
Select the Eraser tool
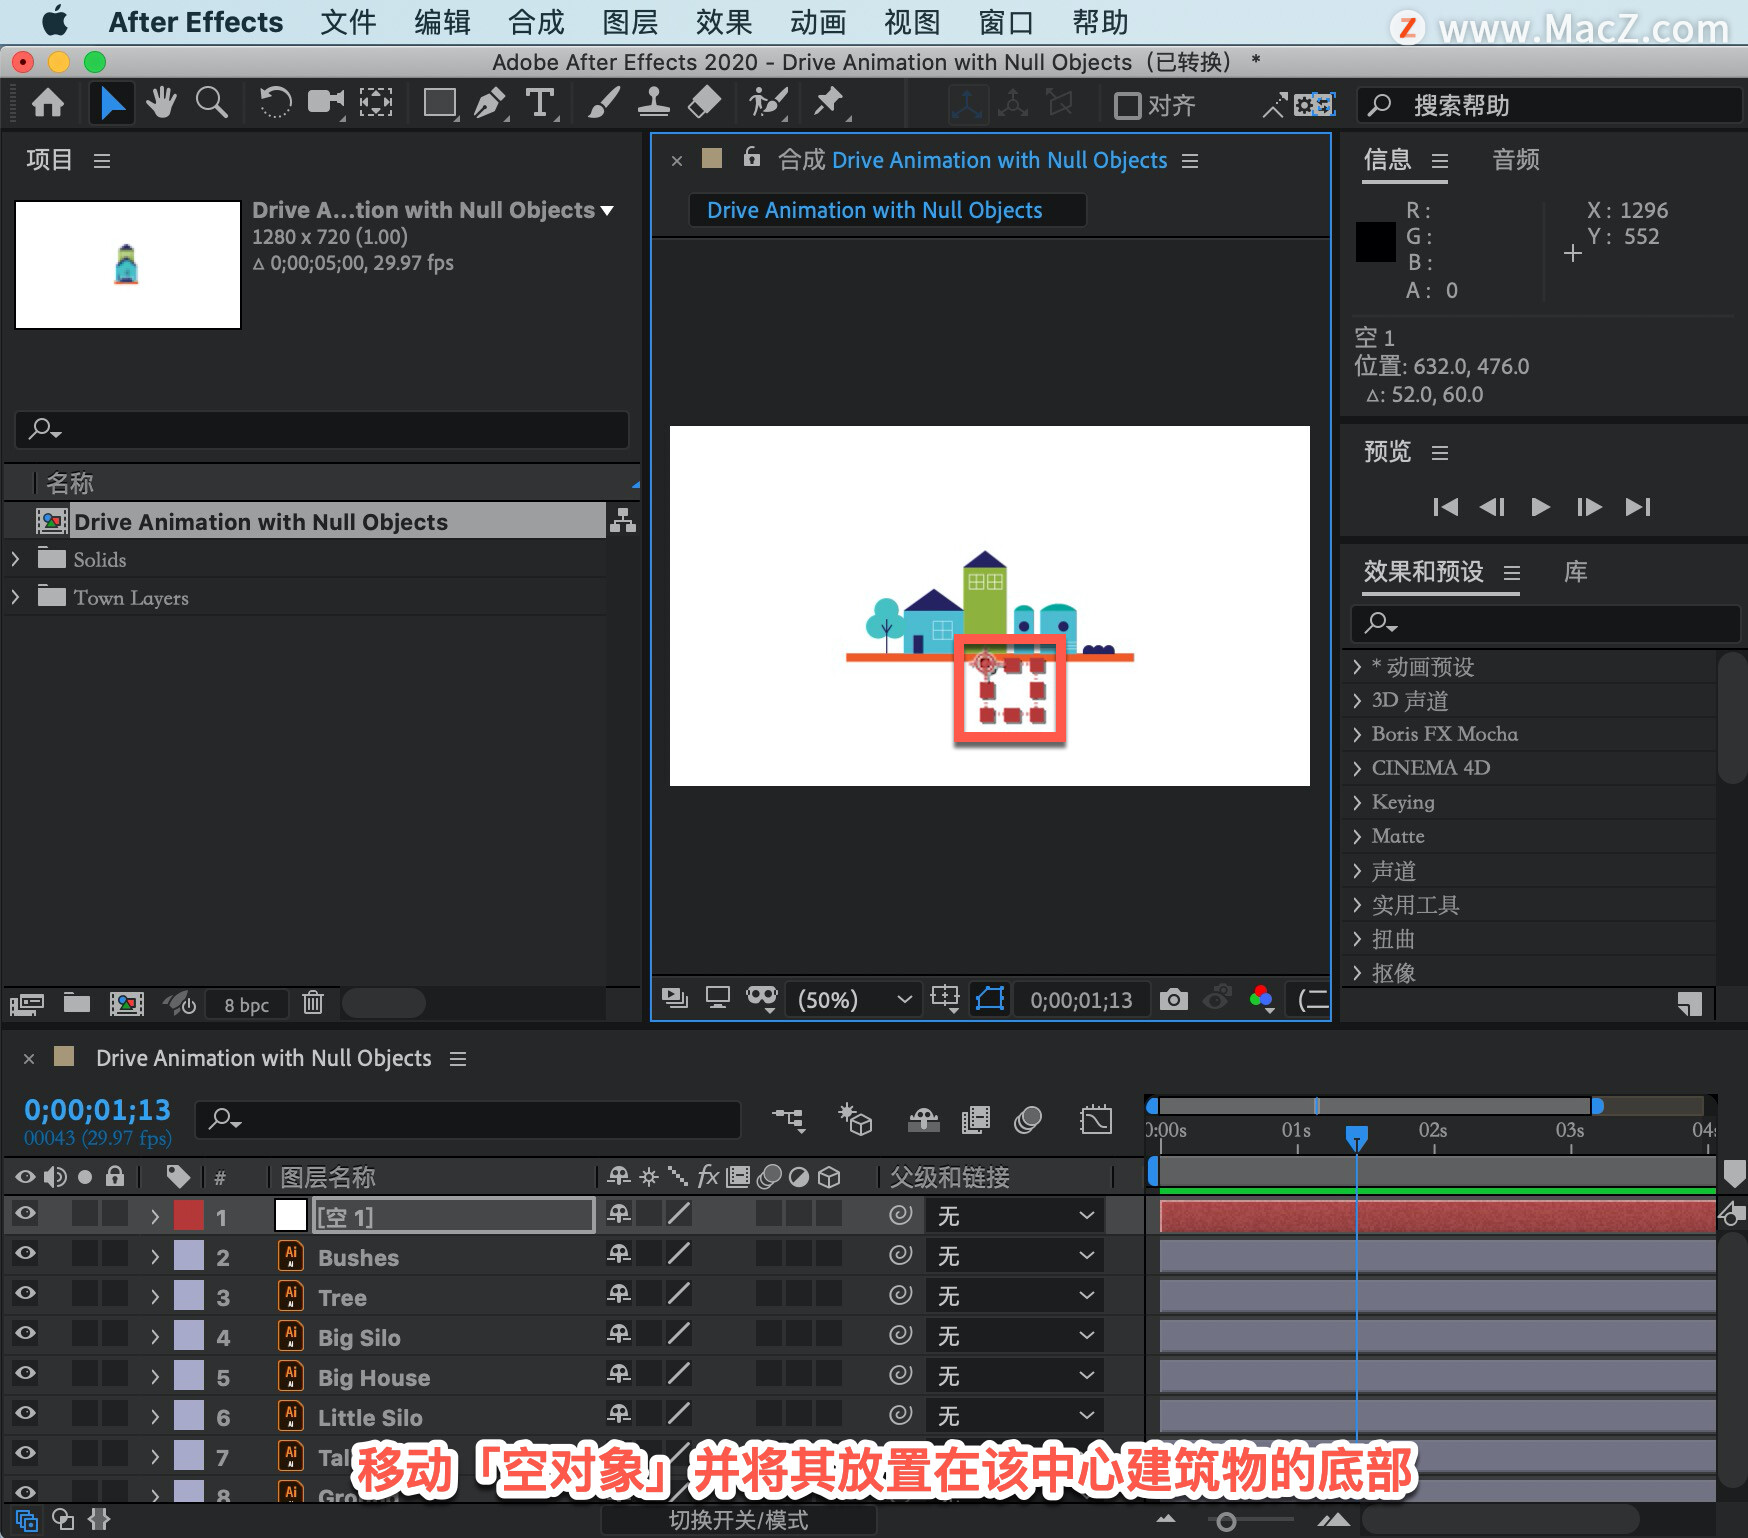click(704, 103)
